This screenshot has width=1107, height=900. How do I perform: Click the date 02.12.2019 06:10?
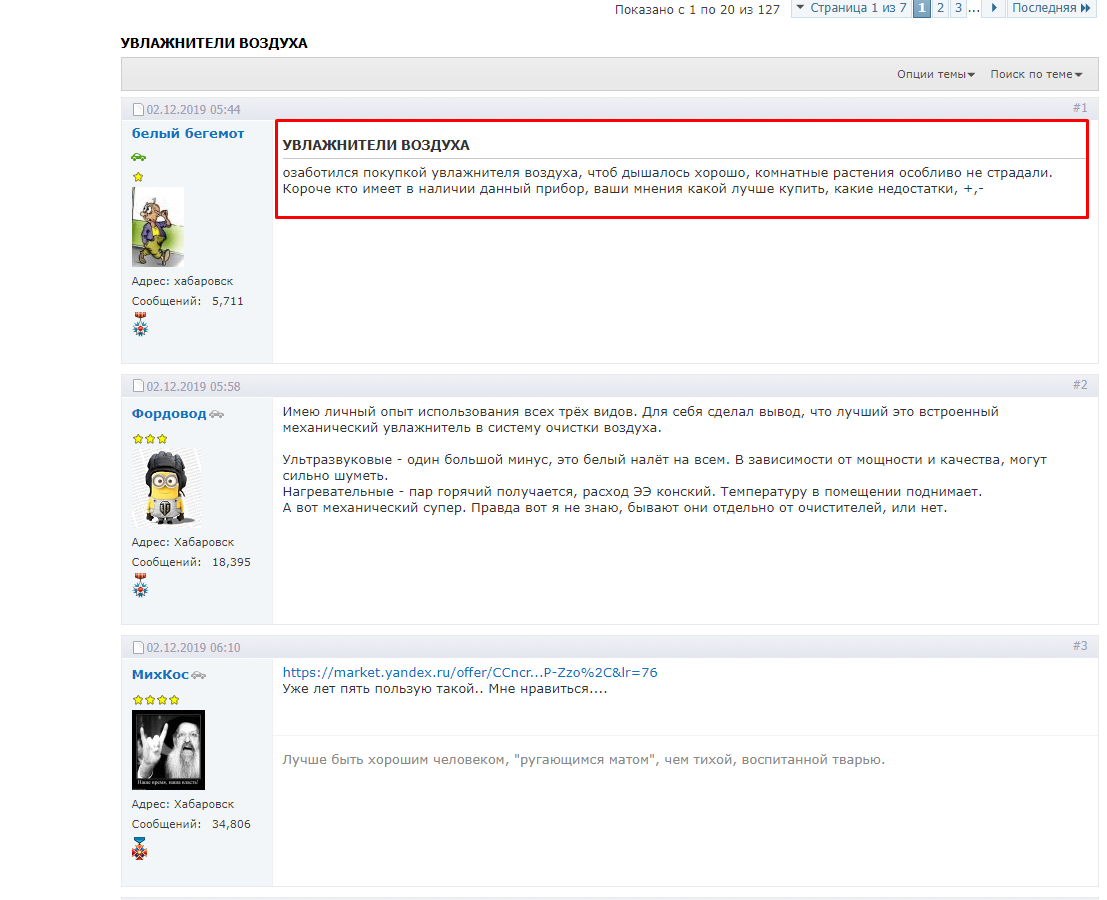tap(193, 647)
